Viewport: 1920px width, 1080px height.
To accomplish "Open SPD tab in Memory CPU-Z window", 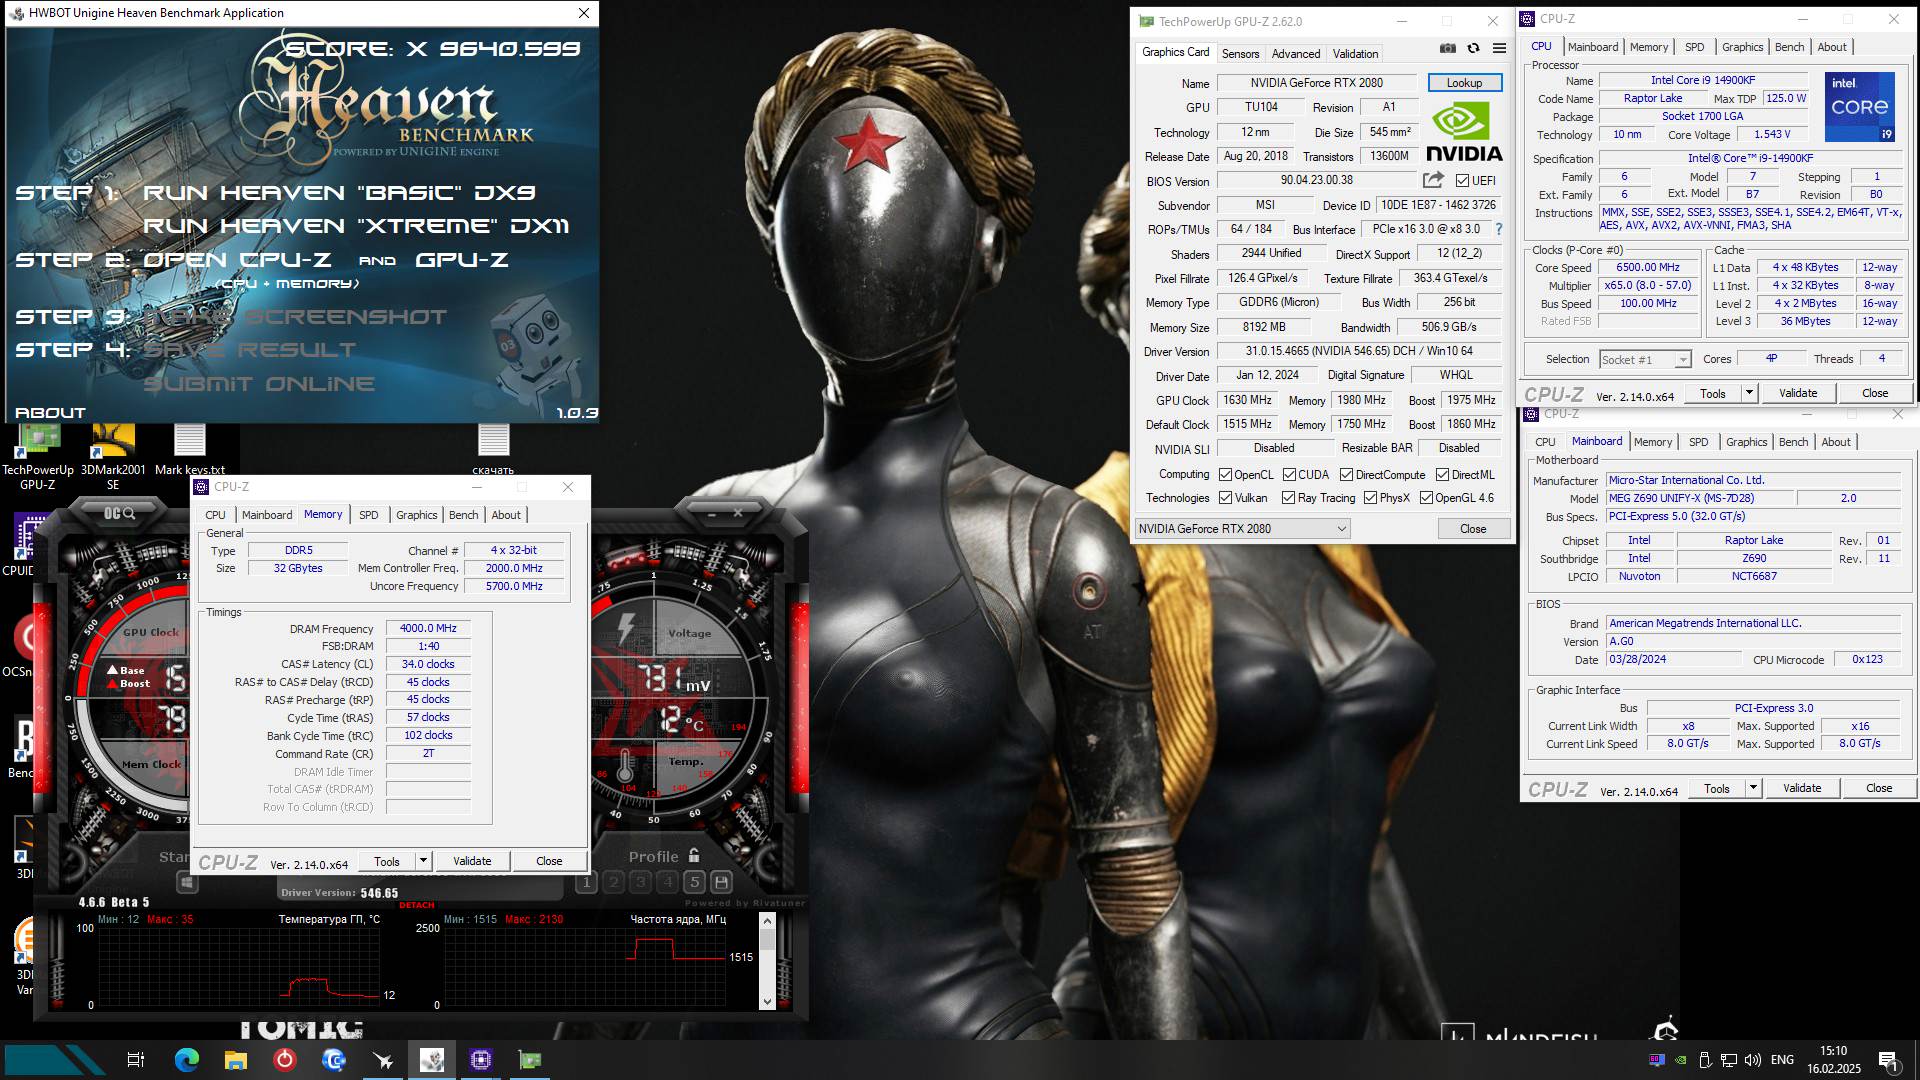I will pos(369,515).
